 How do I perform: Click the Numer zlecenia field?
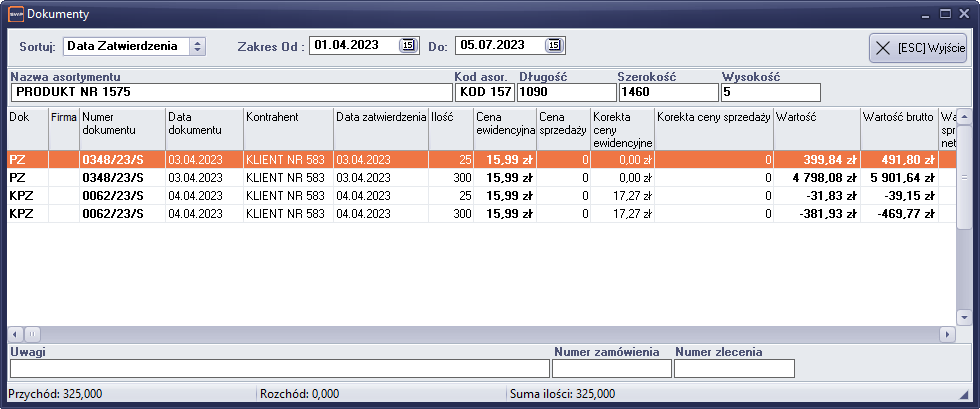[734, 368]
